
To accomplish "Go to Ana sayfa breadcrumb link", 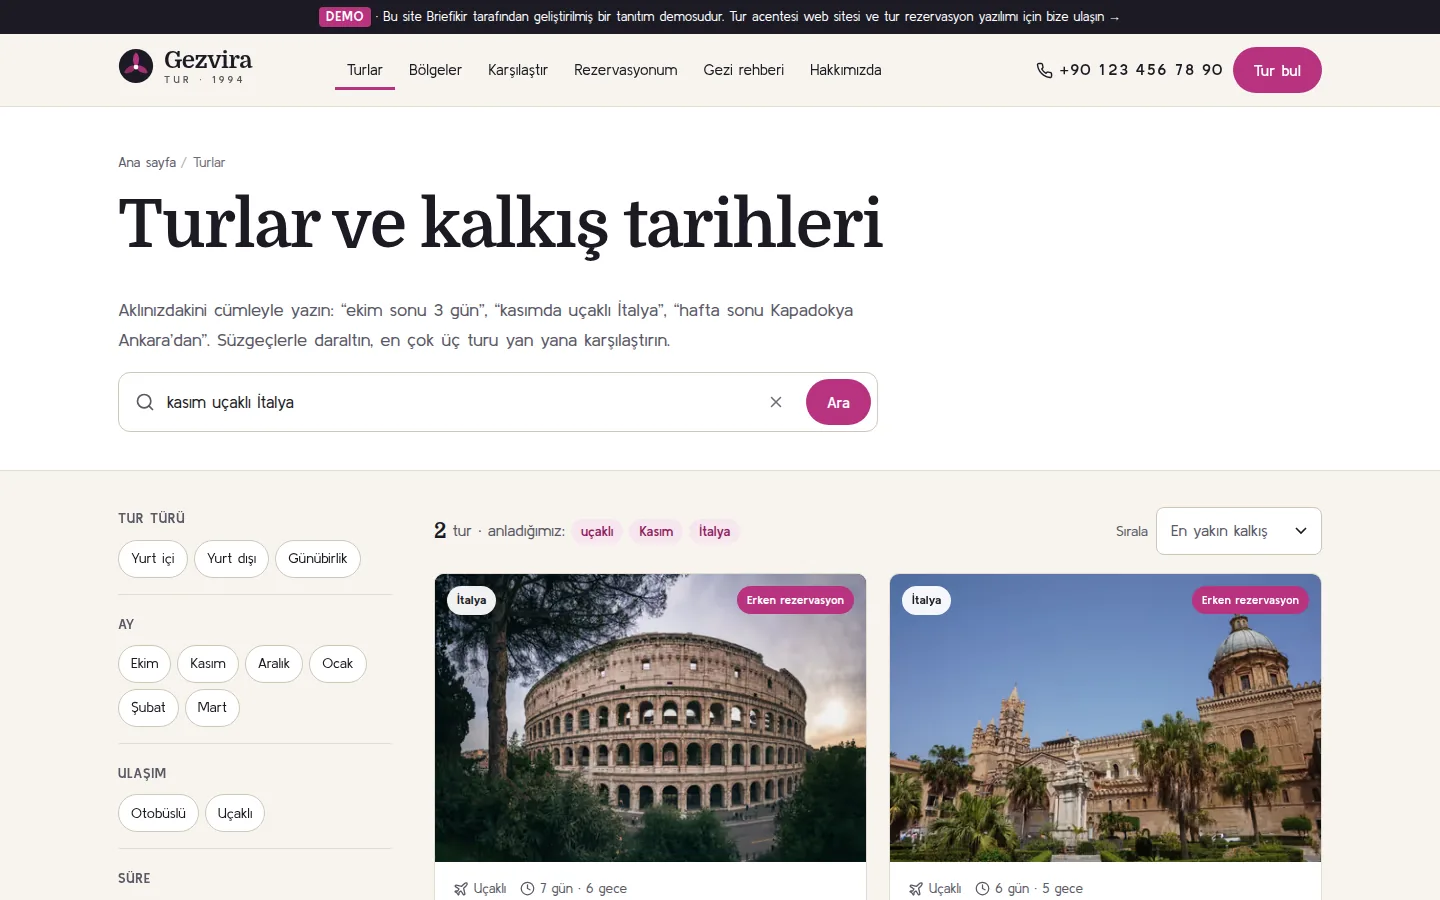I will tap(147, 162).
